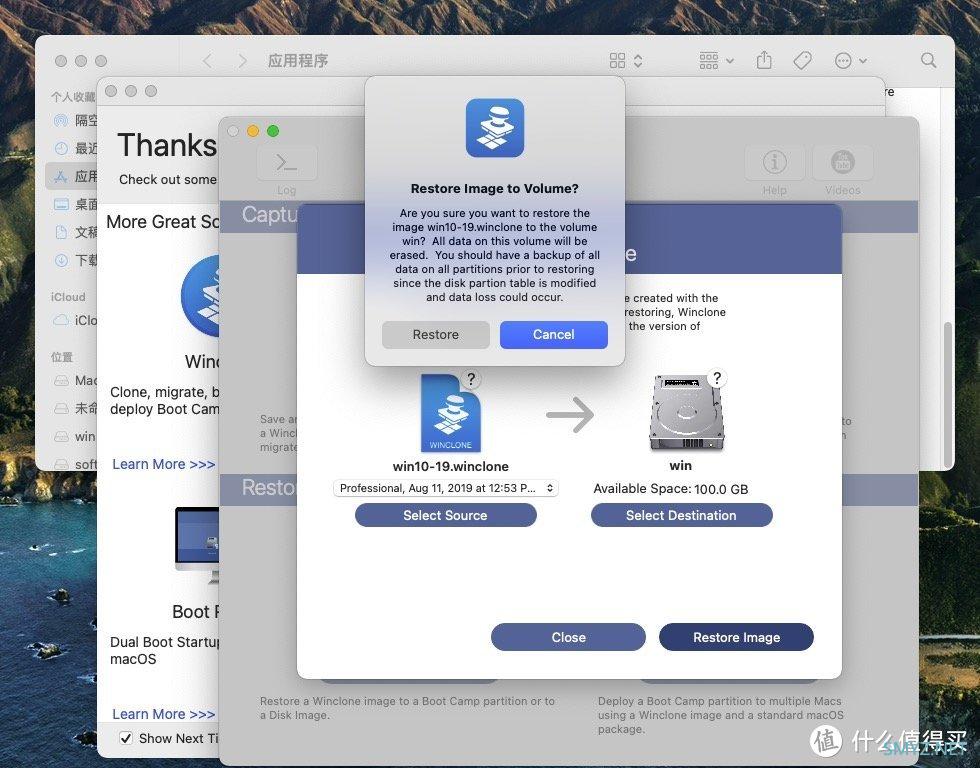Screen dimensions: 980x768
Task: Open the Videos icon in Winclone toolbar
Action: pyautogui.click(x=842, y=162)
